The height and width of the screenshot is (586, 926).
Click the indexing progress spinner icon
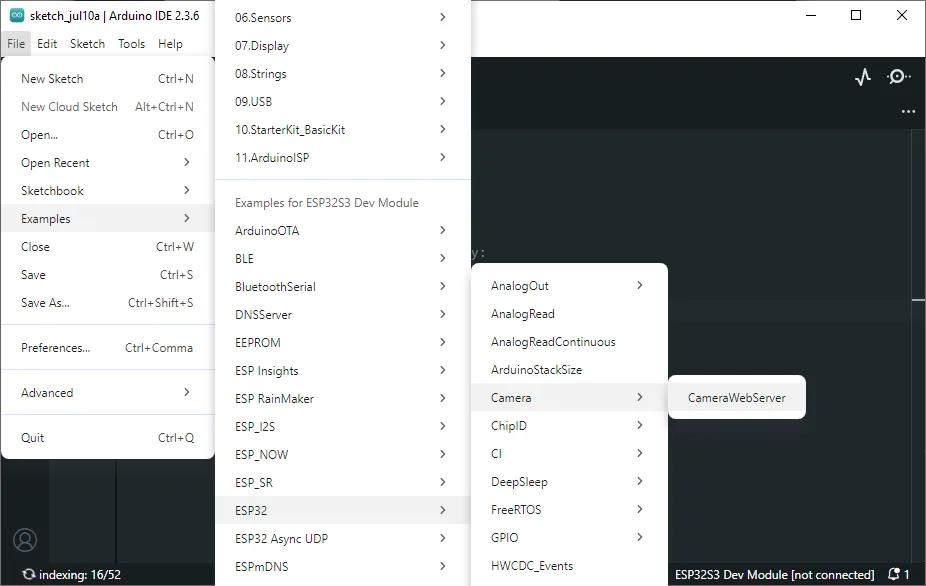click(x=28, y=574)
